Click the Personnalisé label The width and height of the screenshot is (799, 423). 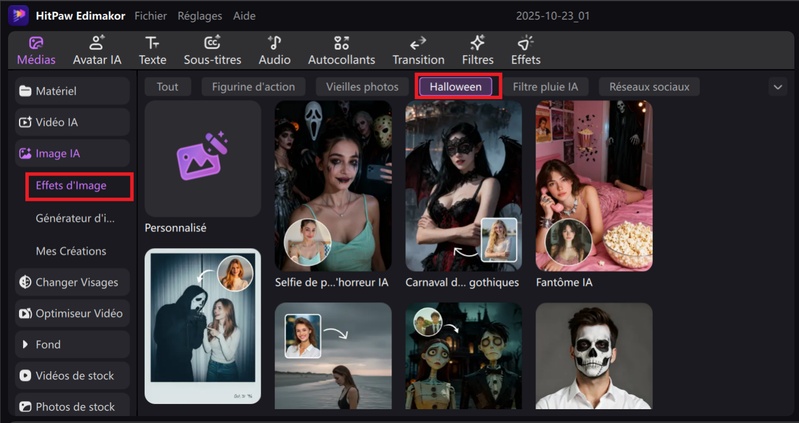pos(175,228)
